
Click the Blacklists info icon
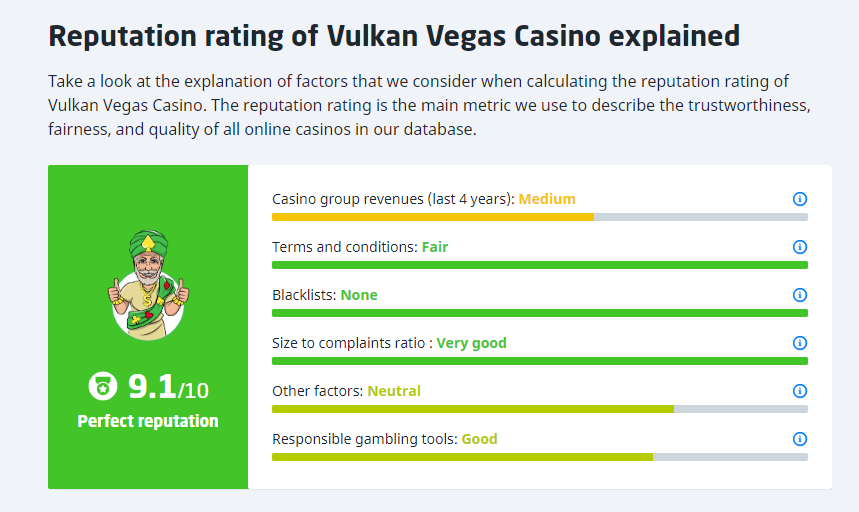(799, 295)
